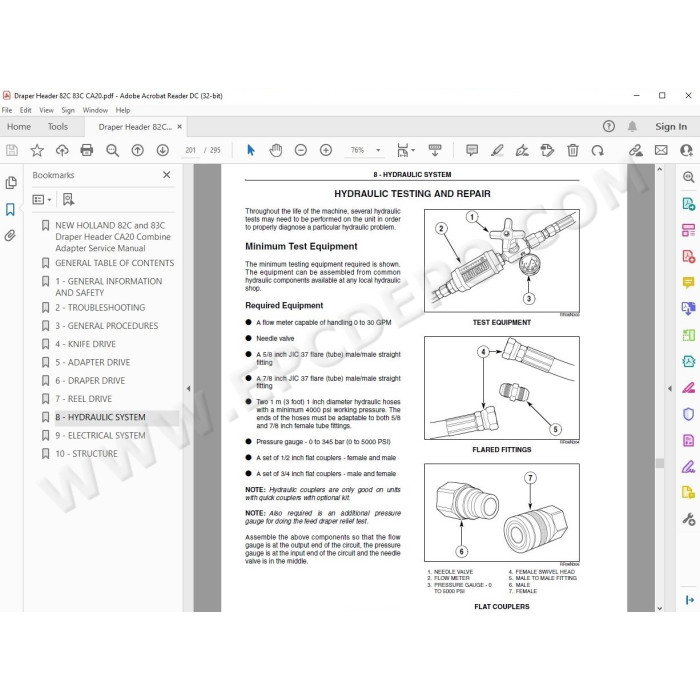Image resolution: width=700 pixels, height=700 pixels.
Task: Open bookmark 4 - KNIFE DRIVE
Action: pos(85,344)
